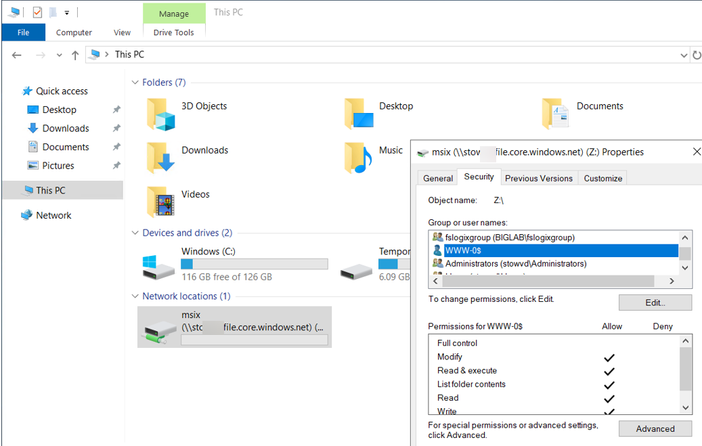The width and height of the screenshot is (702, 446).
Task: Click the Edit... permissions button
Action: [655, 303]
